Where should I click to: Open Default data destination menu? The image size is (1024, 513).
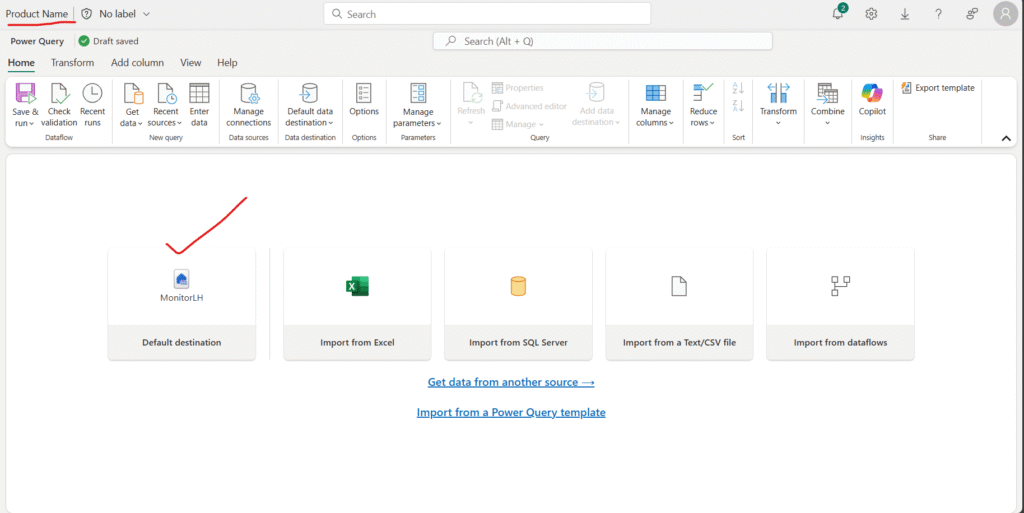310,105
